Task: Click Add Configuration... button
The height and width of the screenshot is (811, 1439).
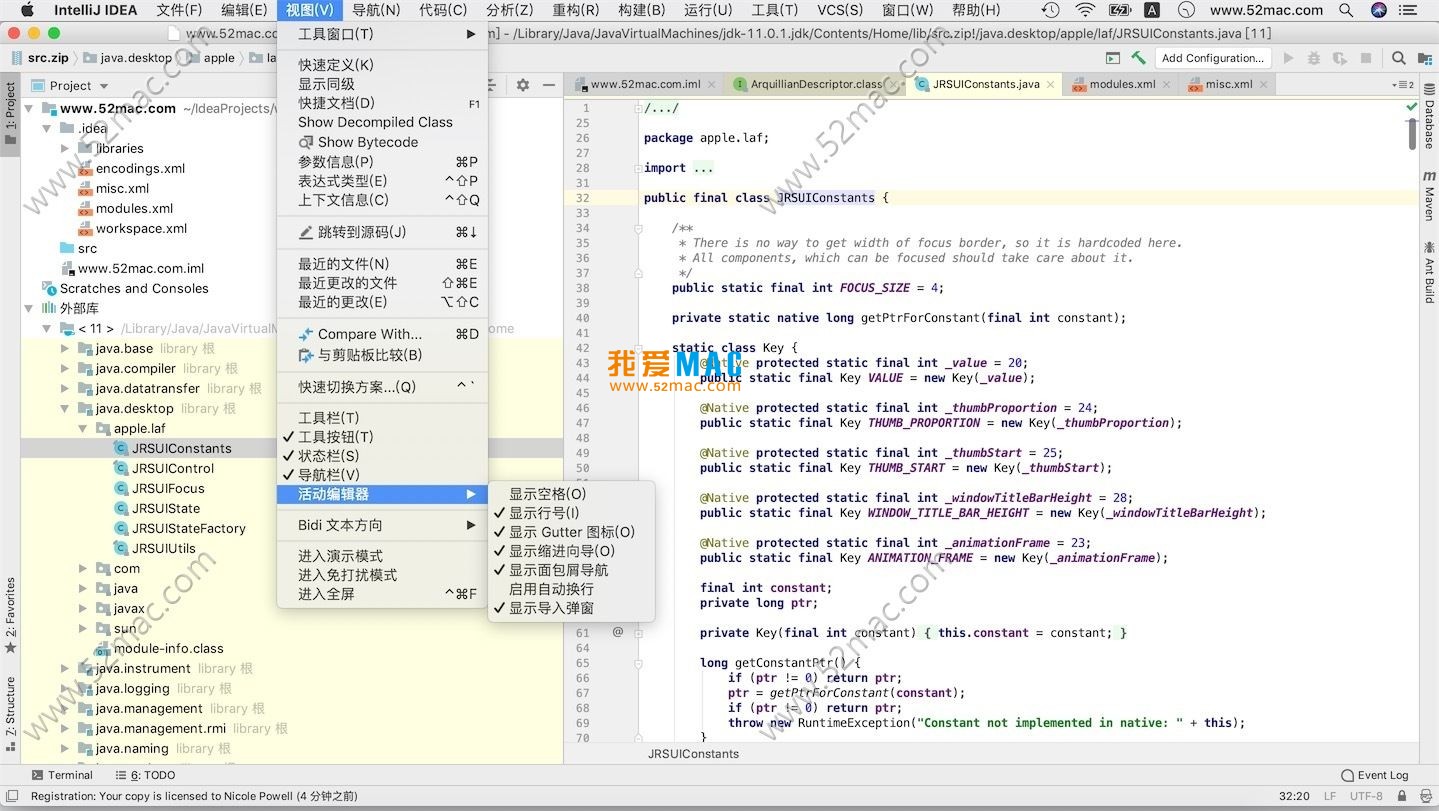Action: 1212,58
